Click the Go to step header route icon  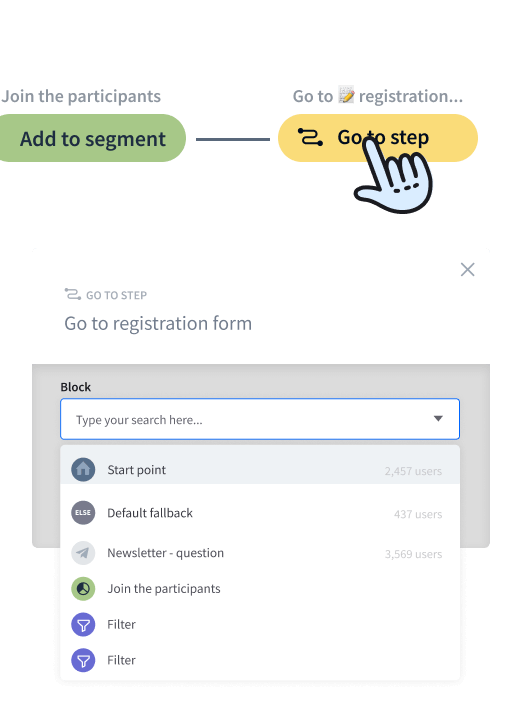73,294
